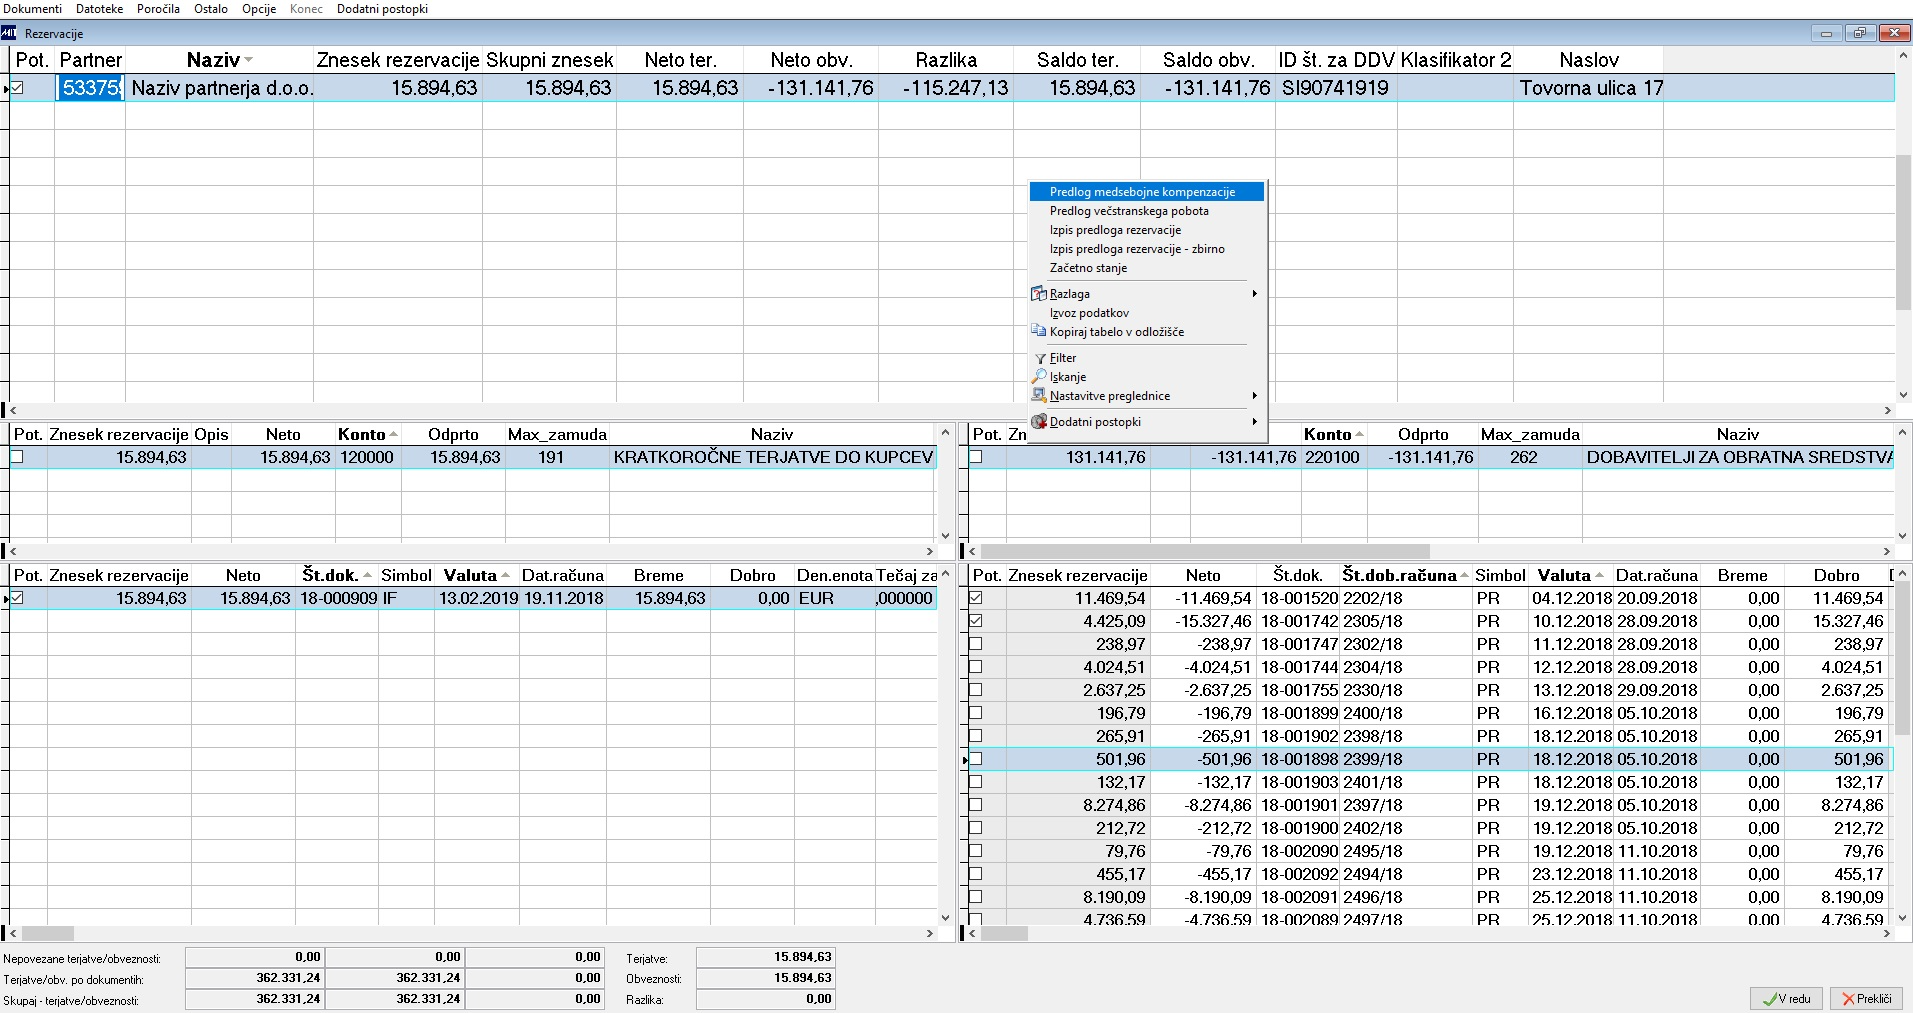This screenshot has width=1913, height=1013.
Task: Choose Predlog medsebojne kompenzacije from context menu
Action: [1147, 192]
